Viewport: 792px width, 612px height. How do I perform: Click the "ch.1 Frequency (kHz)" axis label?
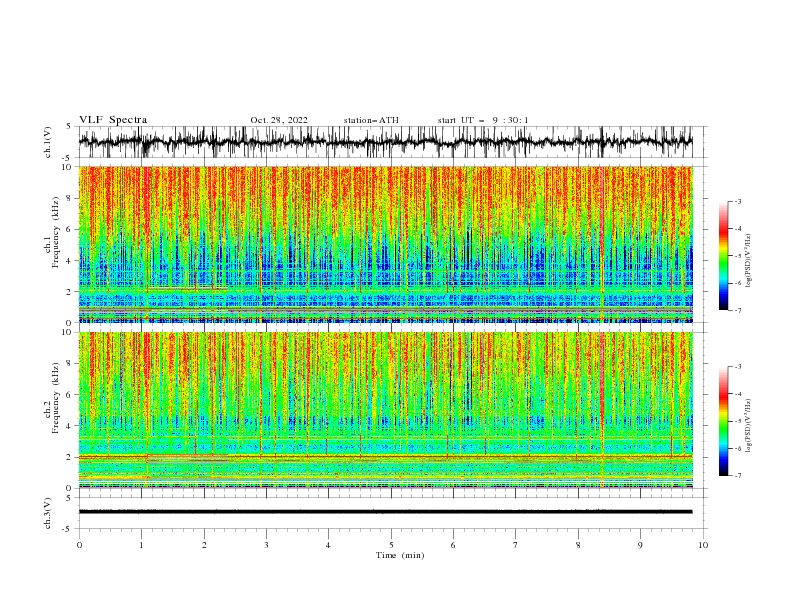click(53, 233)
